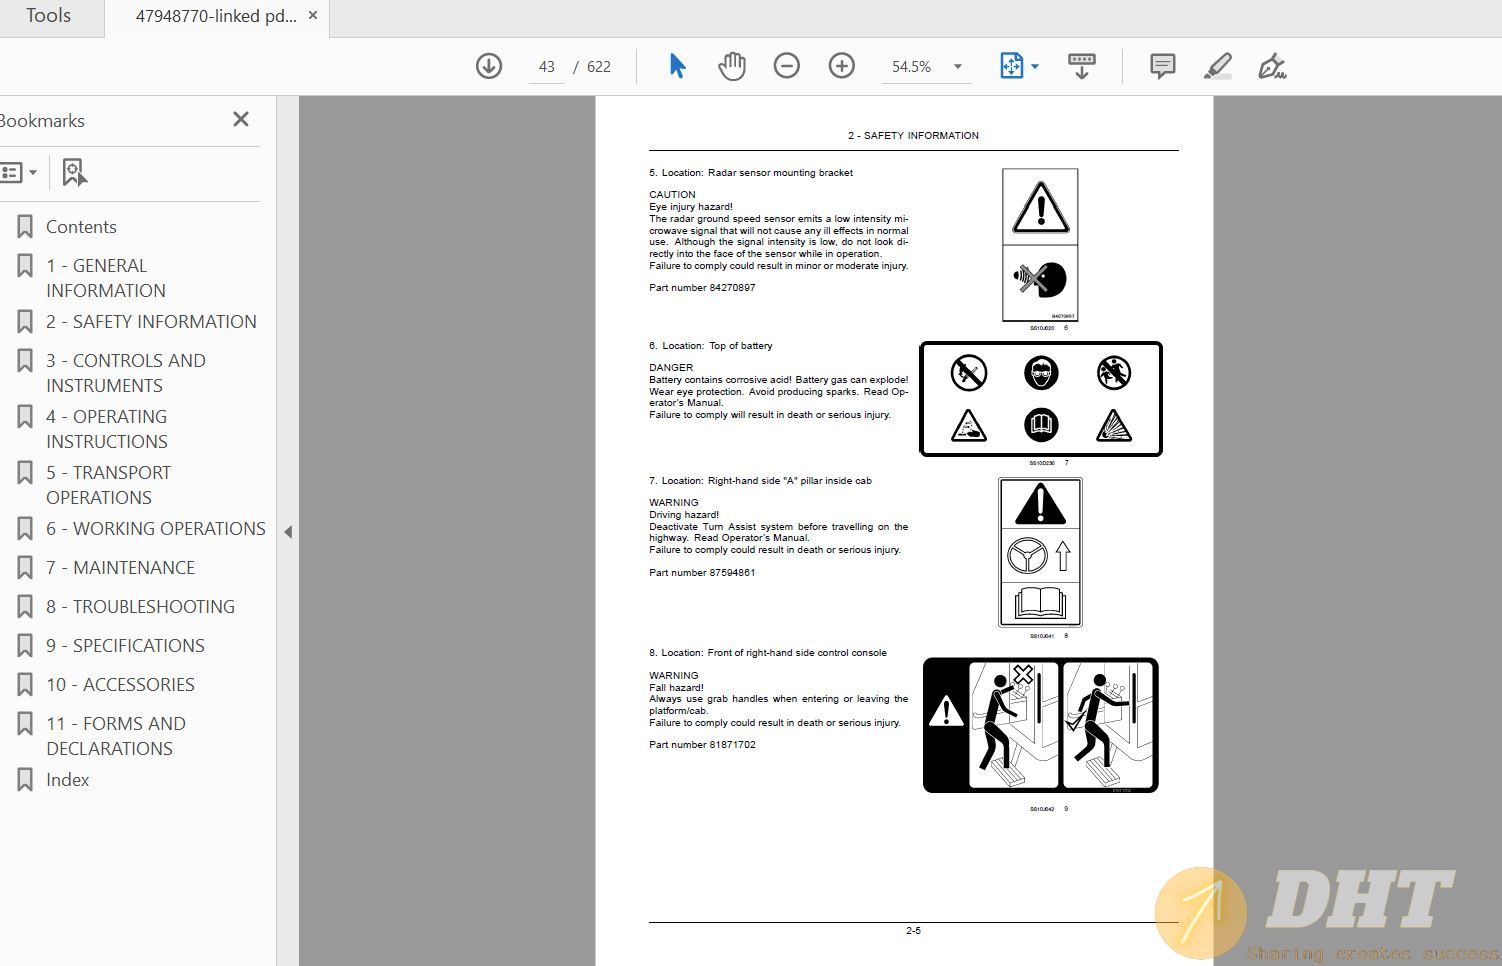
Task: Activate the hand pan tool
Action: point(732,66)
